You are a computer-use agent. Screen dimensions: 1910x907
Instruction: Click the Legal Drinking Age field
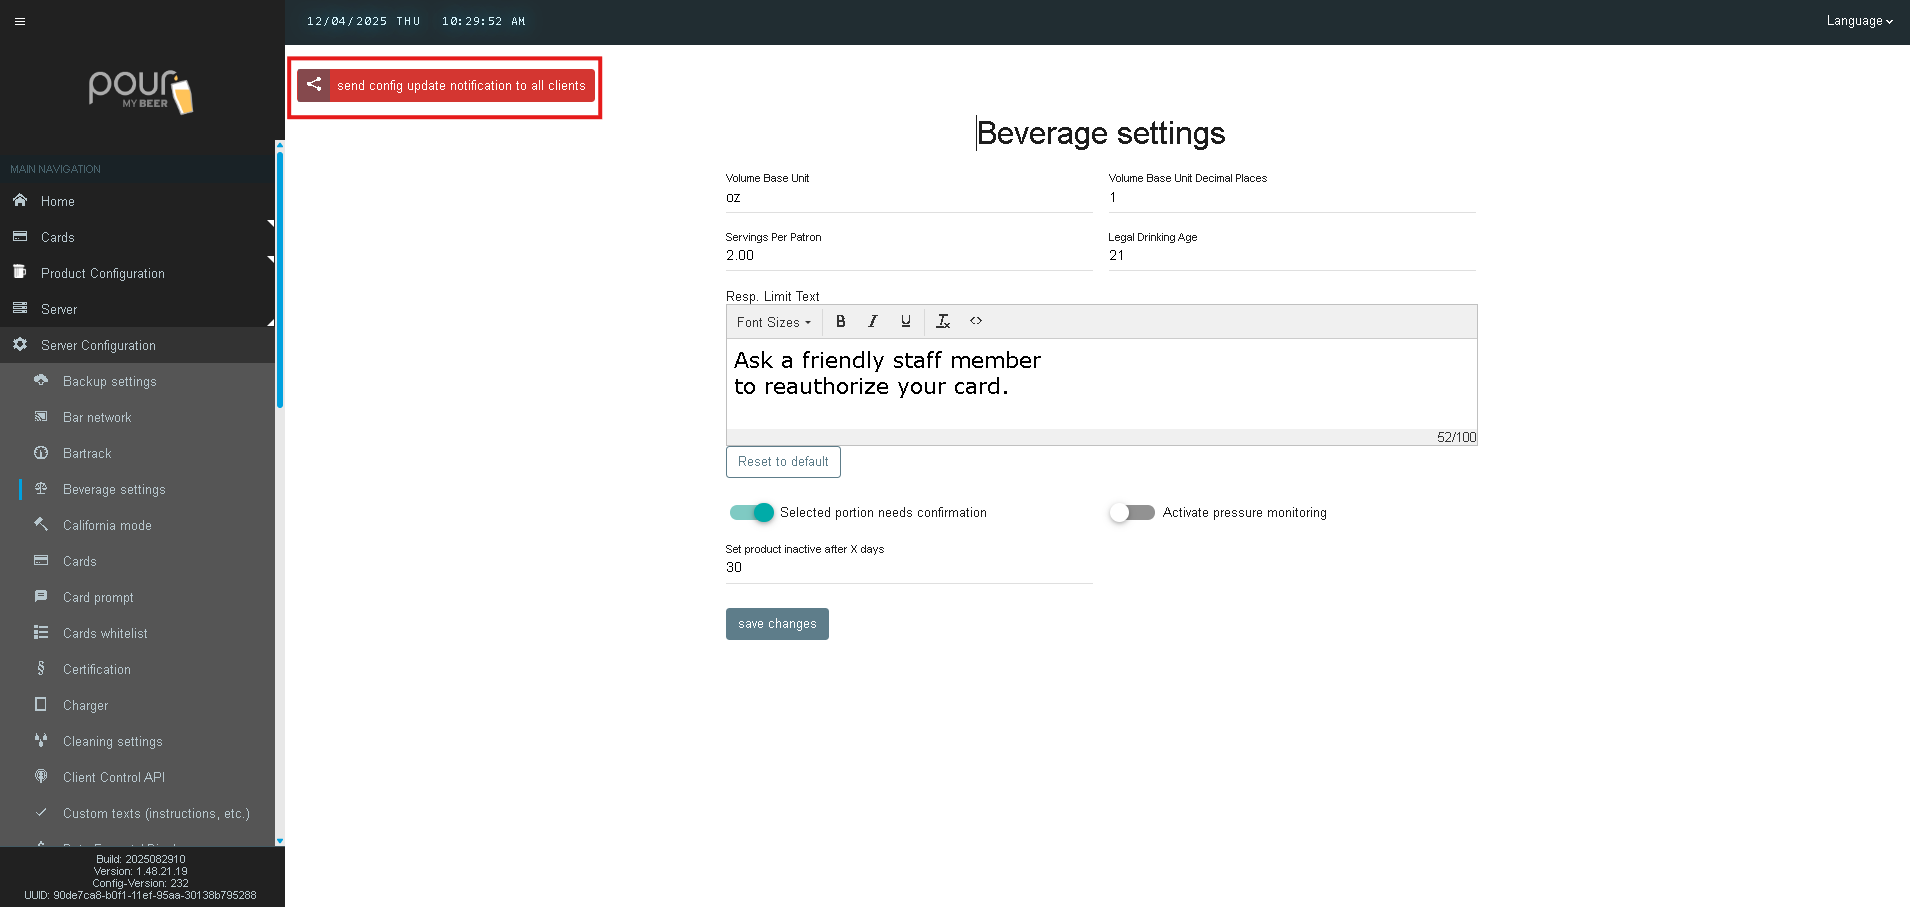1291,256
